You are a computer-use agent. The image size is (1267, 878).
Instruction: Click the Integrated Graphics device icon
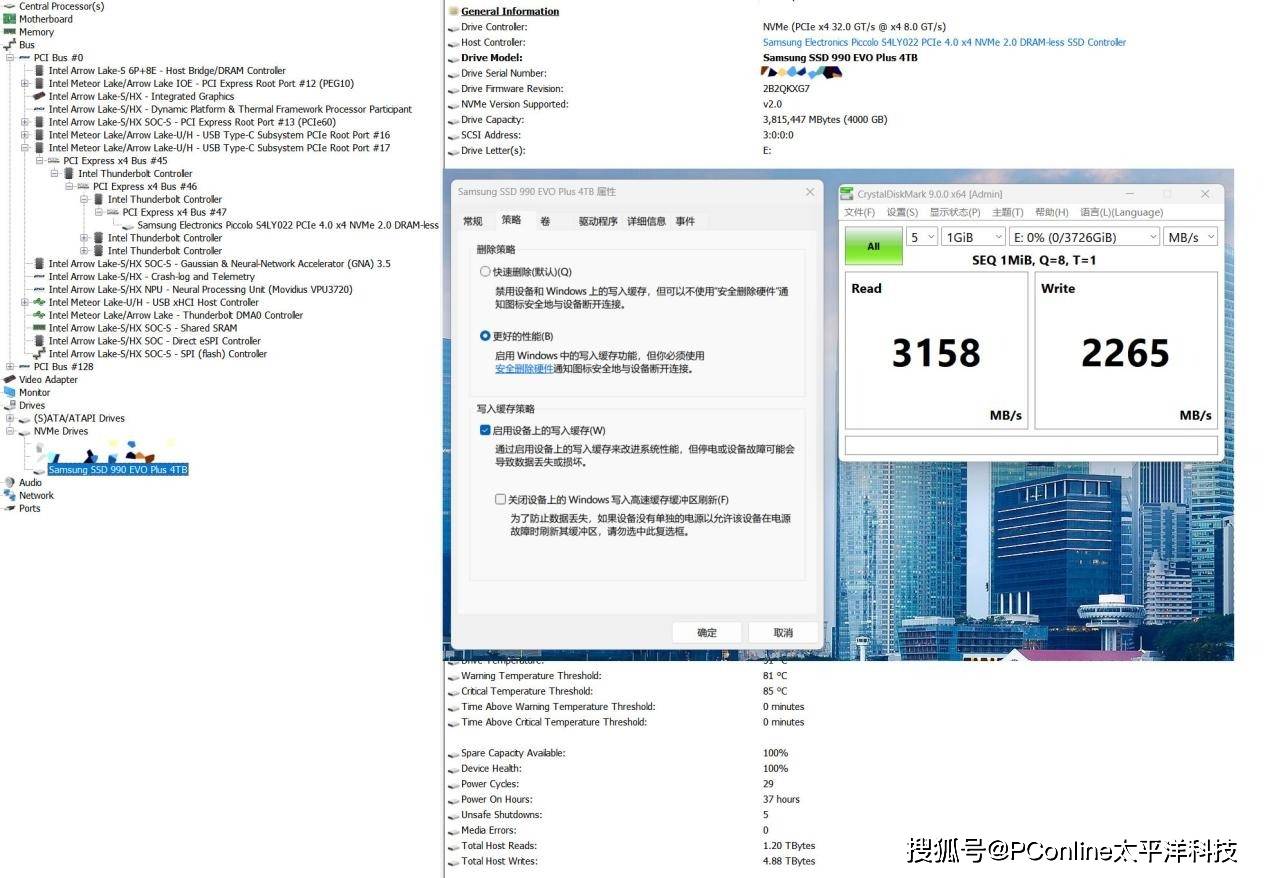(x=39, y=97)
